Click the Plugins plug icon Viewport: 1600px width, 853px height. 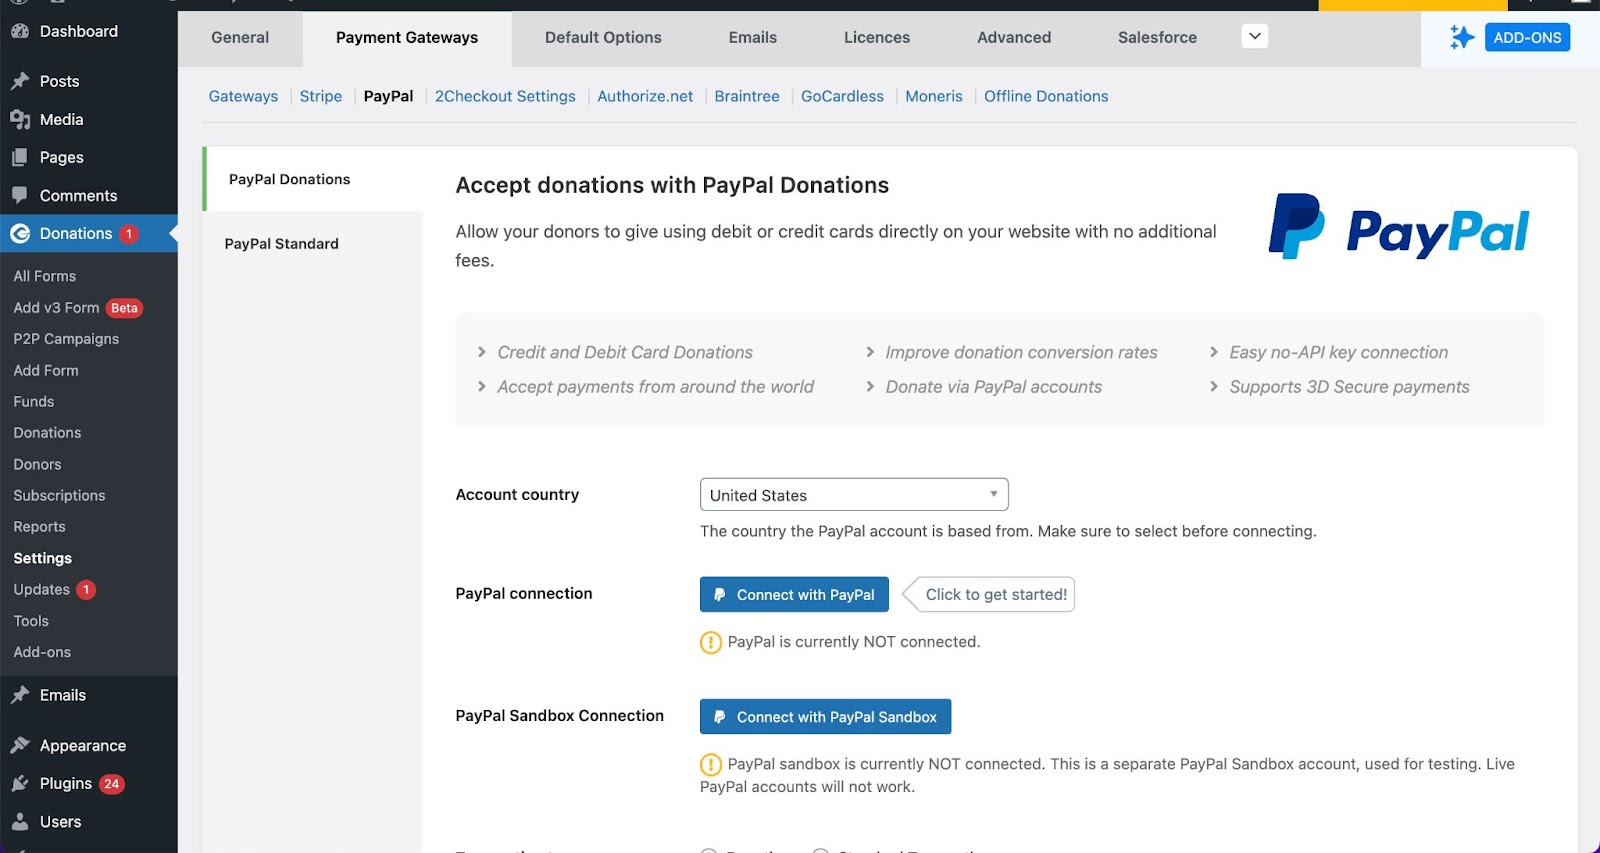[x=20, y=783]
